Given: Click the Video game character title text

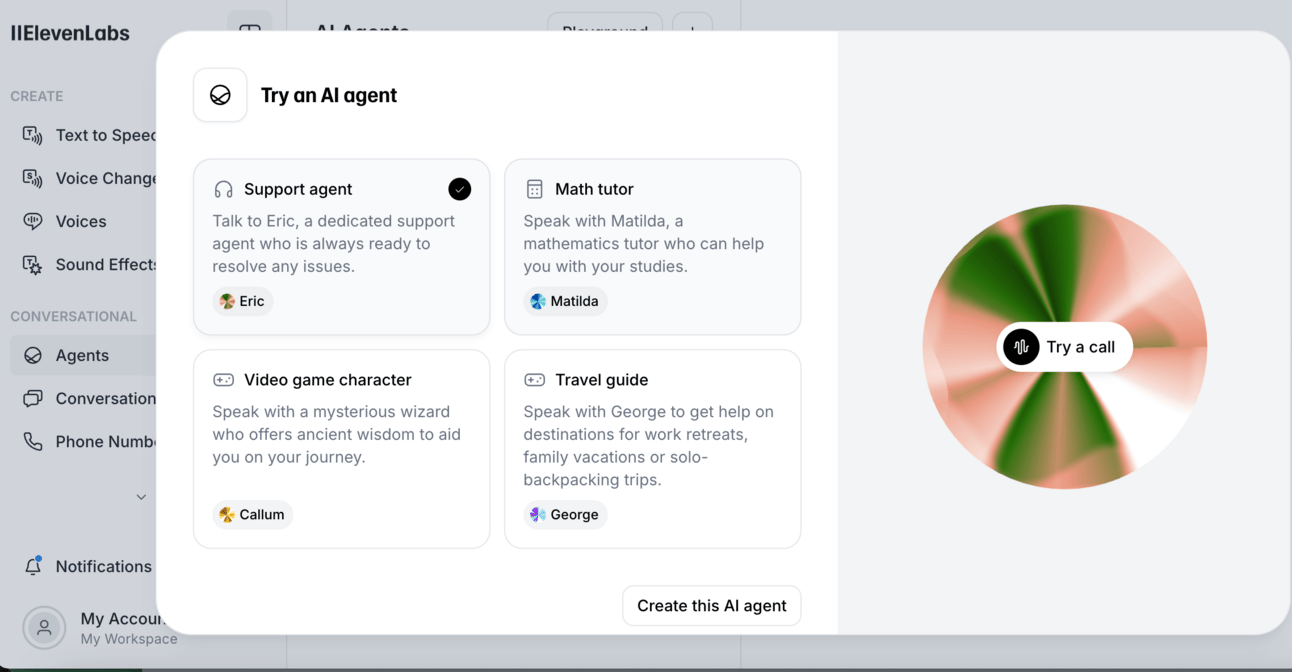Looking at the screenshot, I should coord(328,380).
